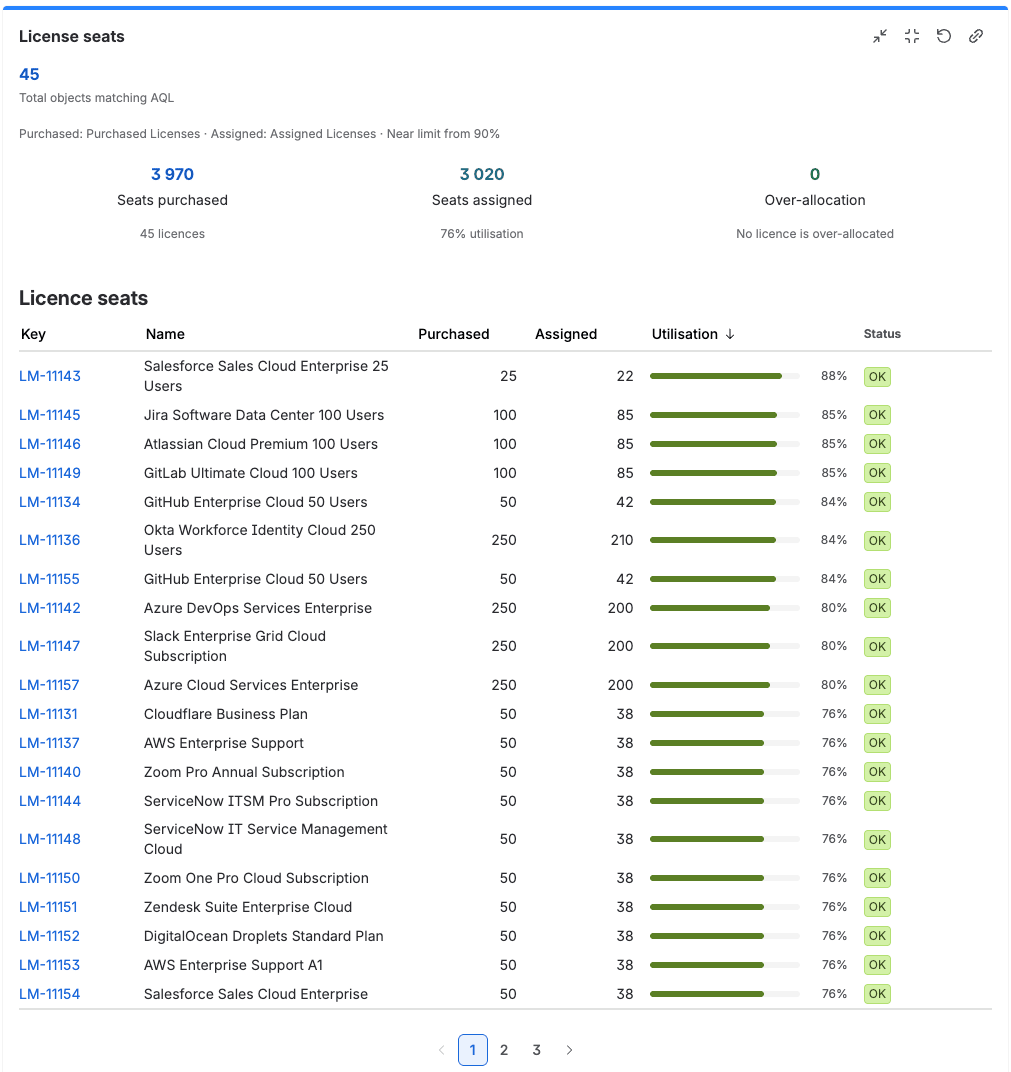Click utilisation bar for Salesforce 25 Users
1011x1072 pixels.
tap(725, 376)
